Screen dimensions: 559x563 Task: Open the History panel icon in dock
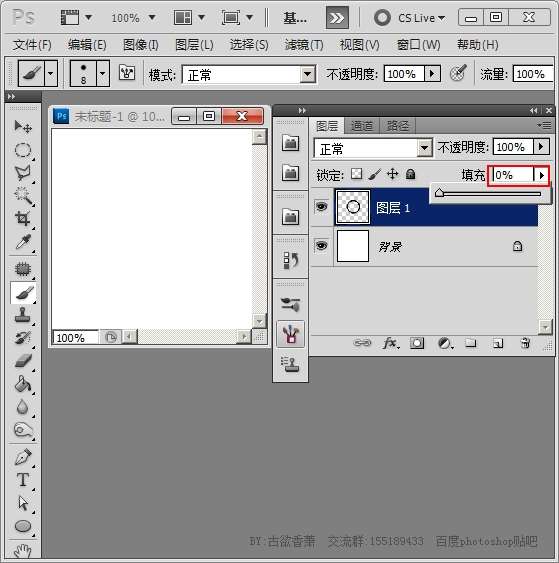(290, 260)
